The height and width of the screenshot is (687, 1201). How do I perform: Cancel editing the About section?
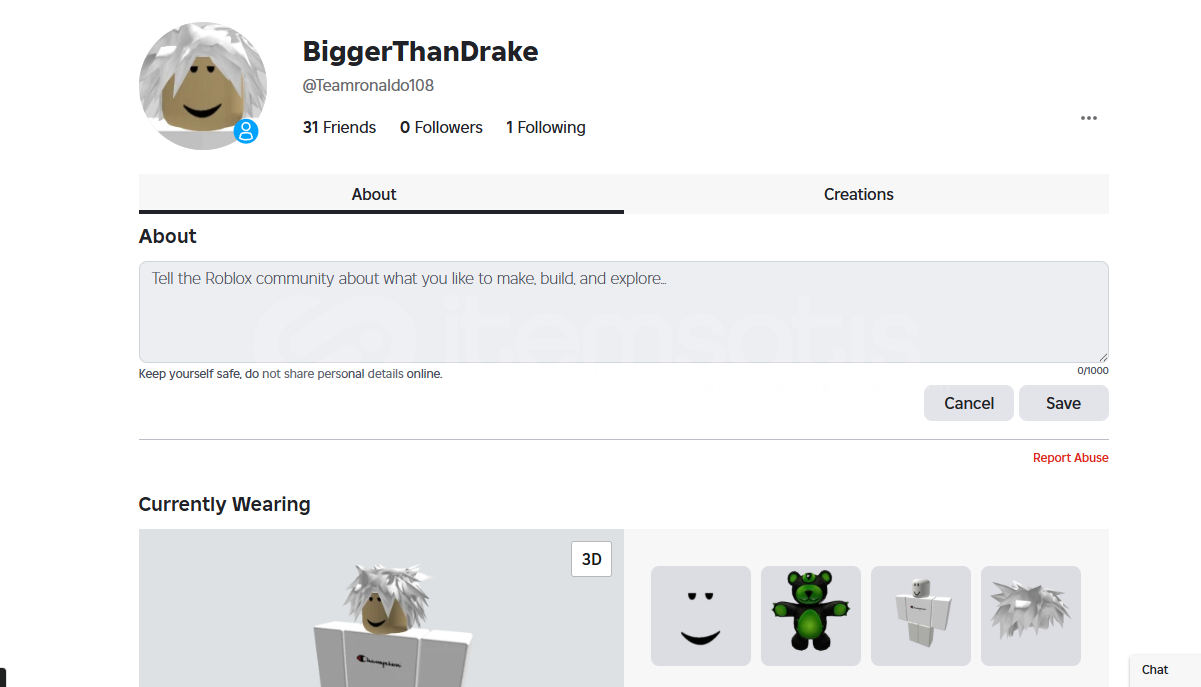969,403
